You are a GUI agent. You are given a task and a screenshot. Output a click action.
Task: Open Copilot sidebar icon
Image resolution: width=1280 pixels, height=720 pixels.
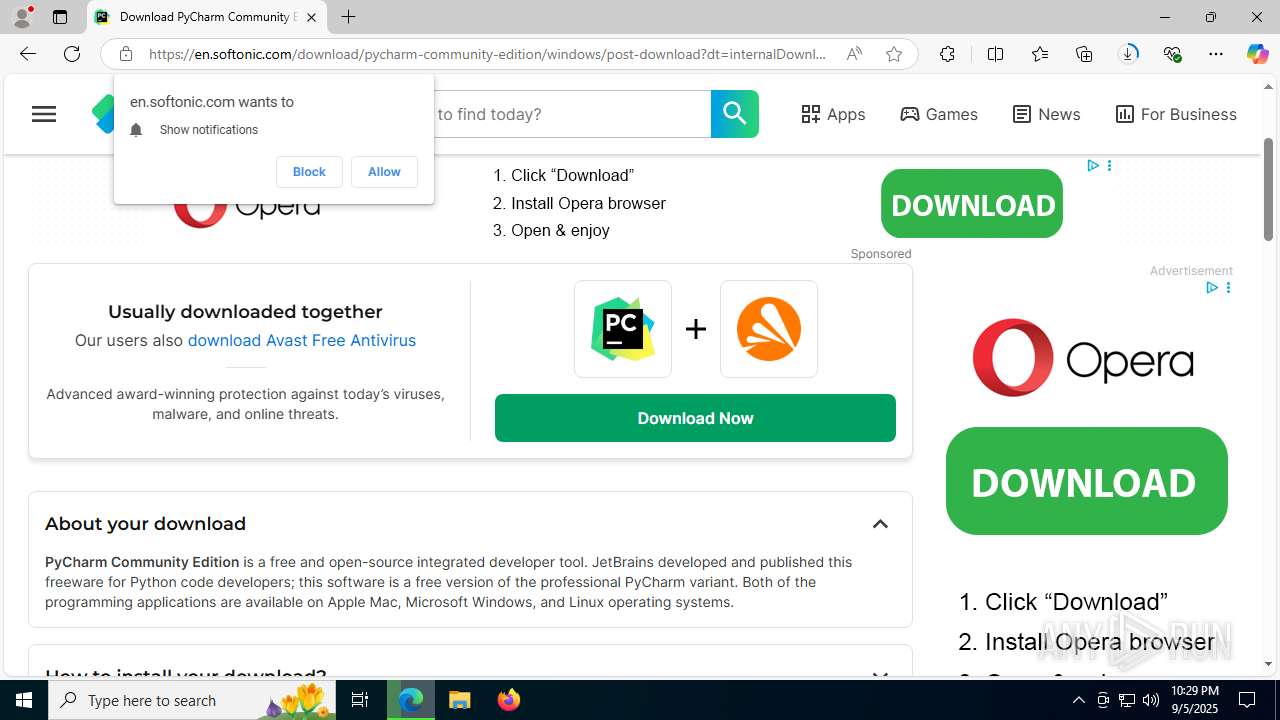pos(1258,54)
